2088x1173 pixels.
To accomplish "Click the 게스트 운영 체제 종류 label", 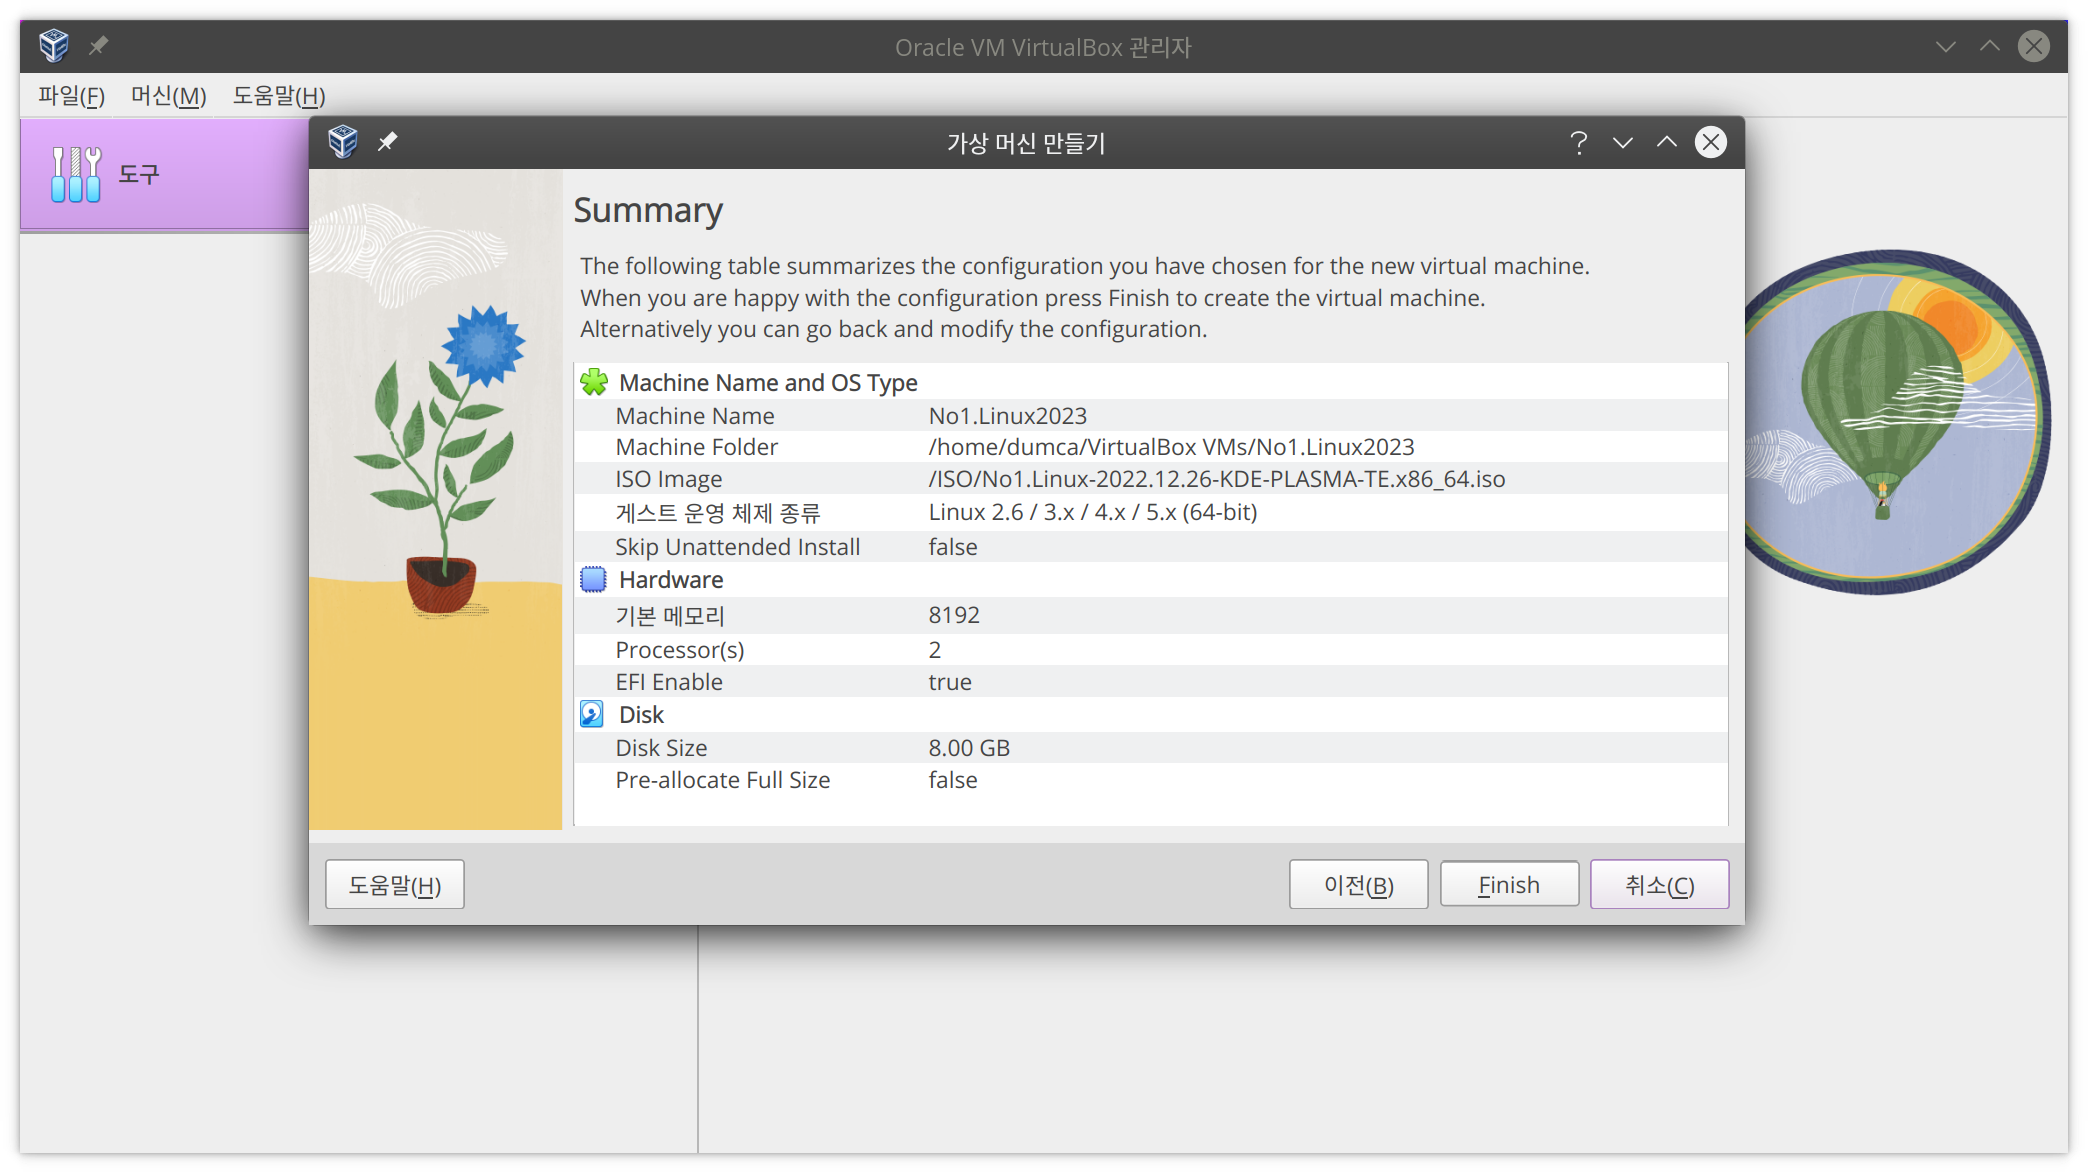I will pyautogui.click(x=718, y=513).
